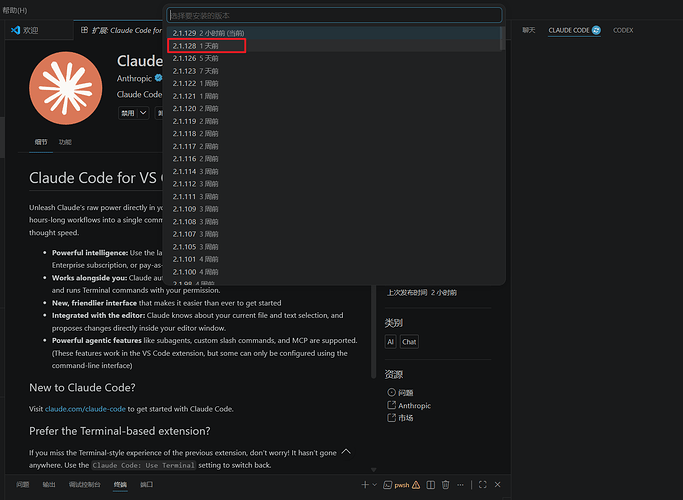Choose version 2.1.117 row

(x=334, y=146)
